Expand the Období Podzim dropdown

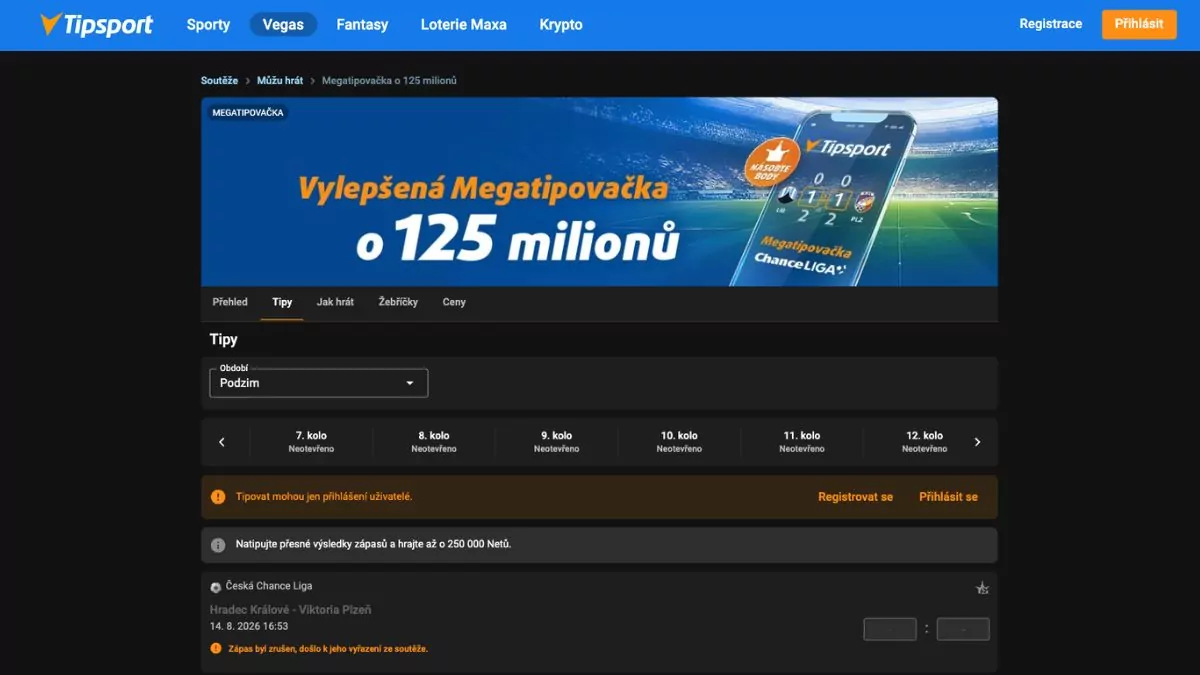pos(318,383)
